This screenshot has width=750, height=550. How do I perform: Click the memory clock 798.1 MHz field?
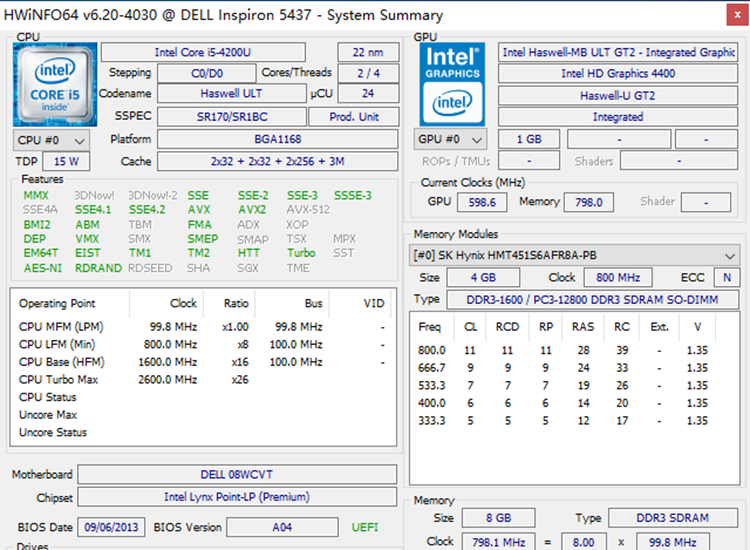click(x=498, y=542)
